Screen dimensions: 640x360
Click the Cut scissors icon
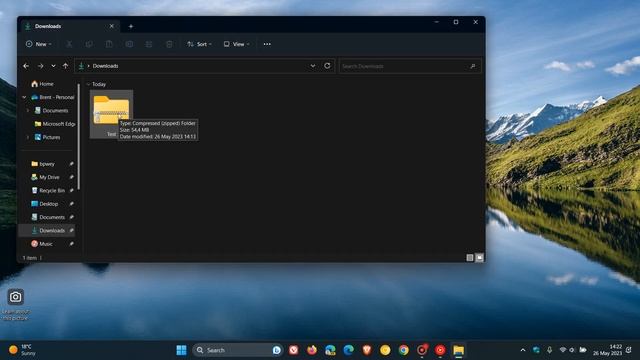coord(69,44)
